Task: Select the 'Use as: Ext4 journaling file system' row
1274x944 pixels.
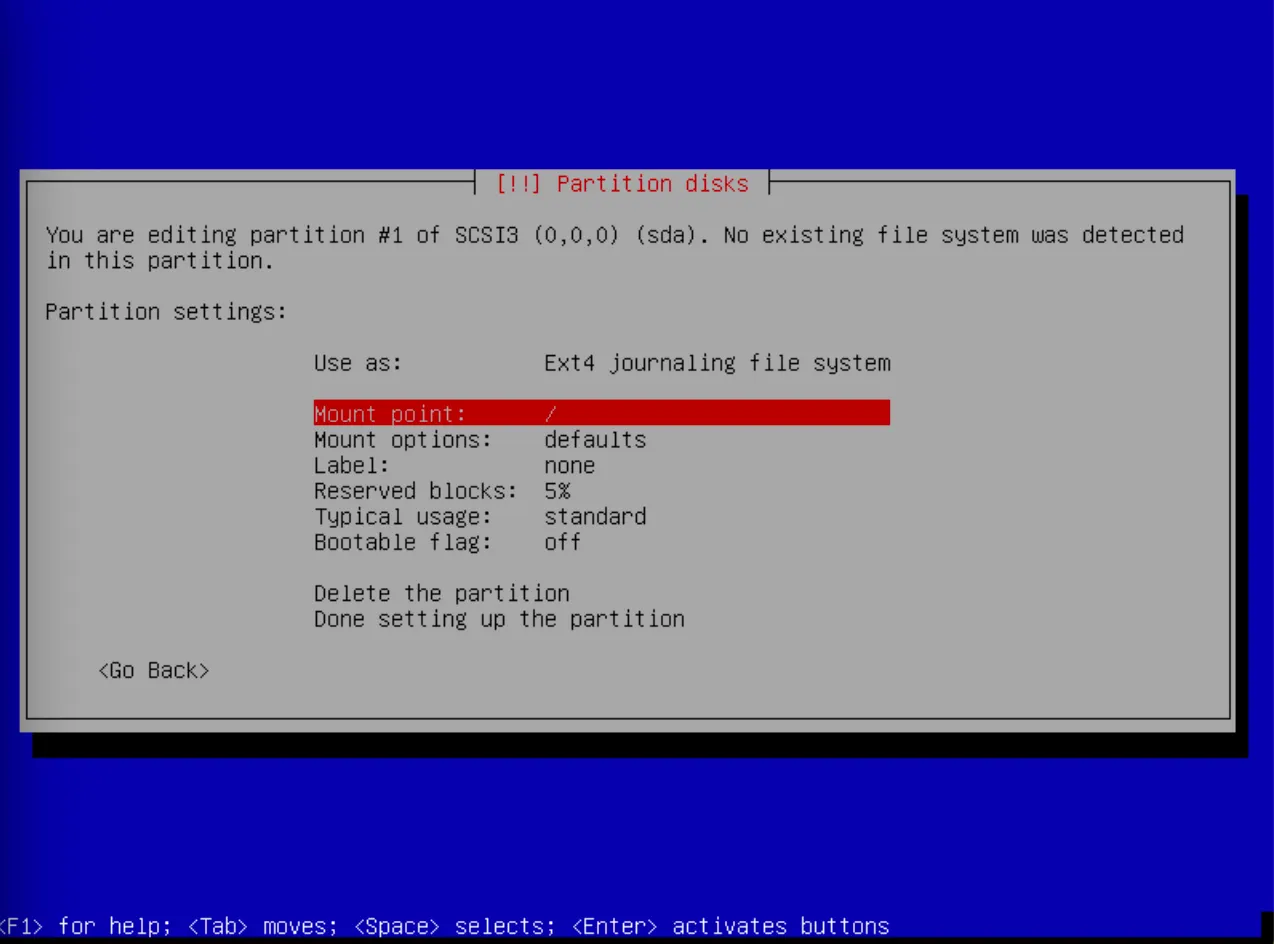Action: tap(602, 363)
